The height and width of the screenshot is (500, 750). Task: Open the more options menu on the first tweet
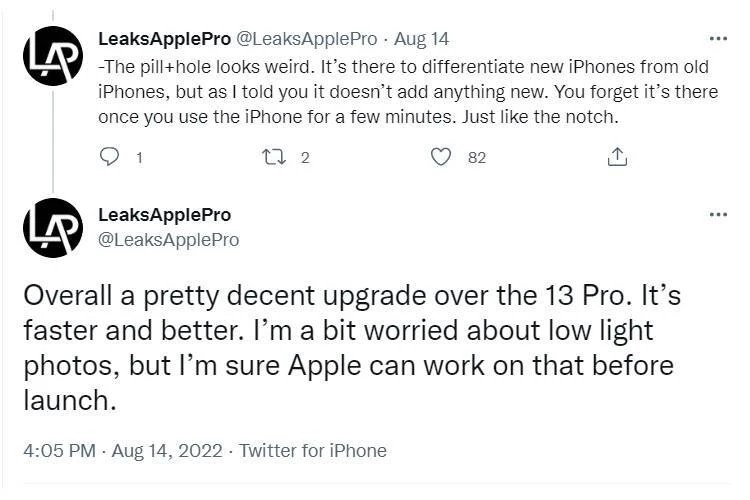point(717,39)
